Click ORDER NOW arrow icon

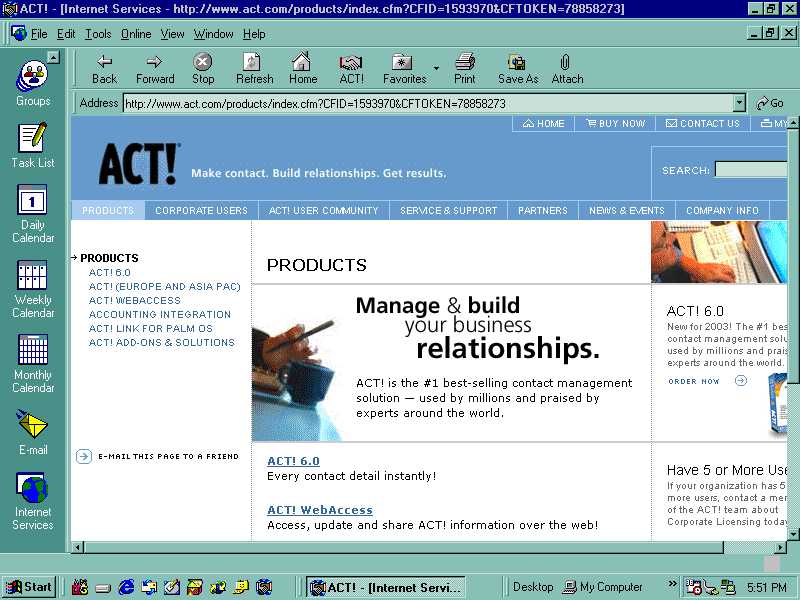pyautogui.click(x=741, y=381)
